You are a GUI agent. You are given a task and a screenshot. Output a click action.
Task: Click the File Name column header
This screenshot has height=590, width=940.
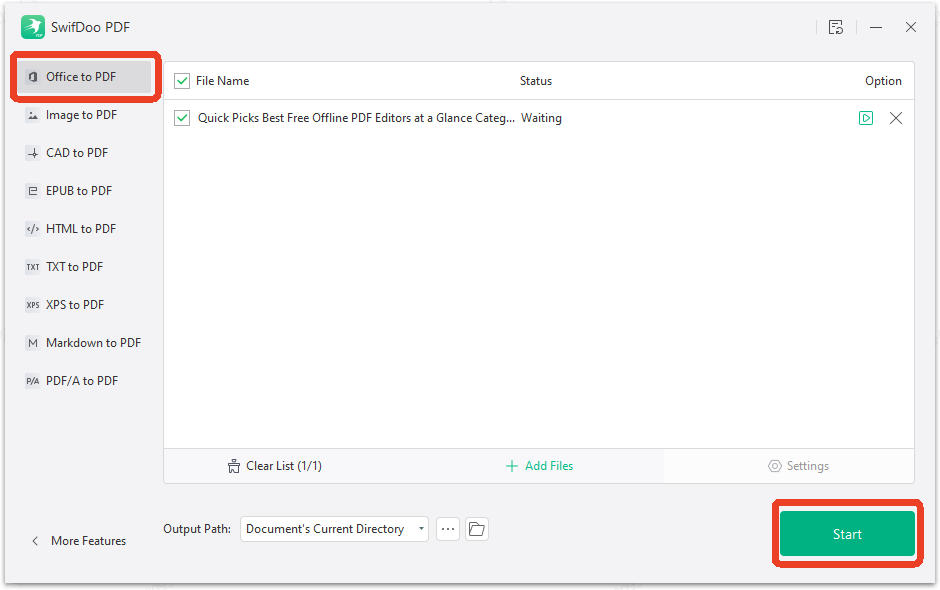[222, 81]
